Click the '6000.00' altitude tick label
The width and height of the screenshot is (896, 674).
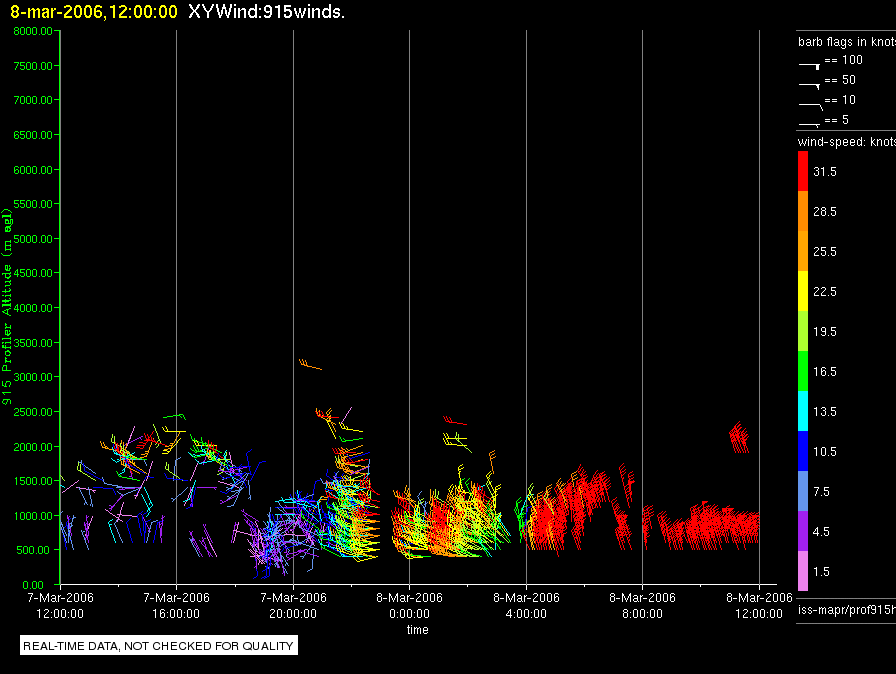(33, 170)
